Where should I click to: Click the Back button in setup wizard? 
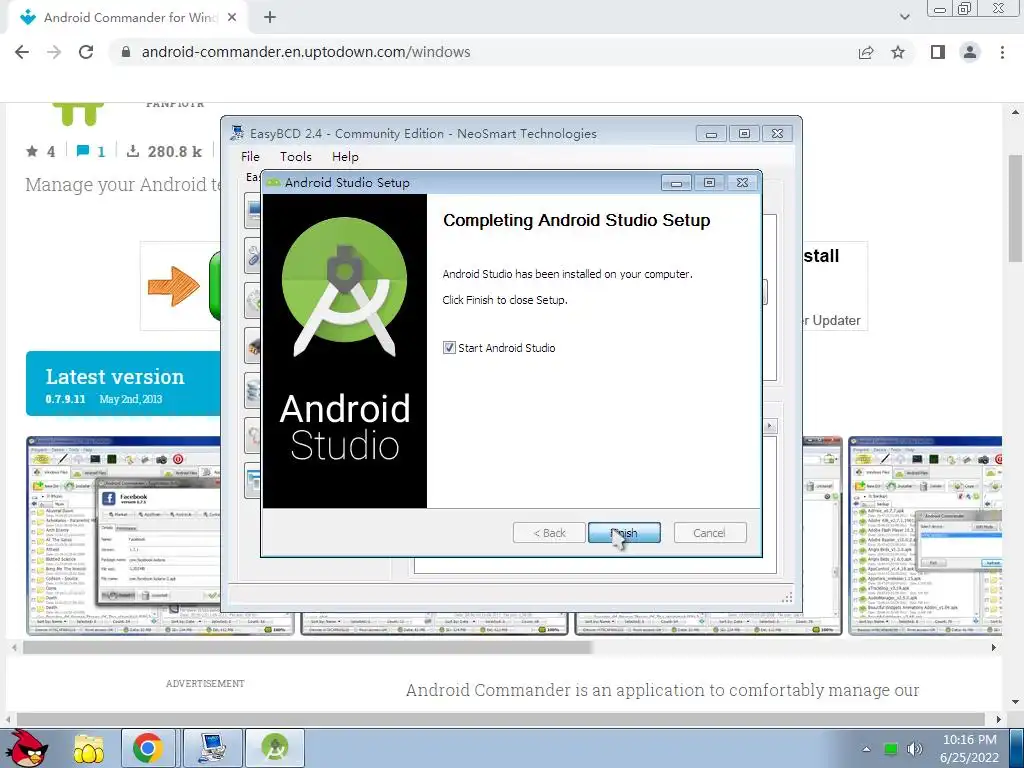(549, 533)
